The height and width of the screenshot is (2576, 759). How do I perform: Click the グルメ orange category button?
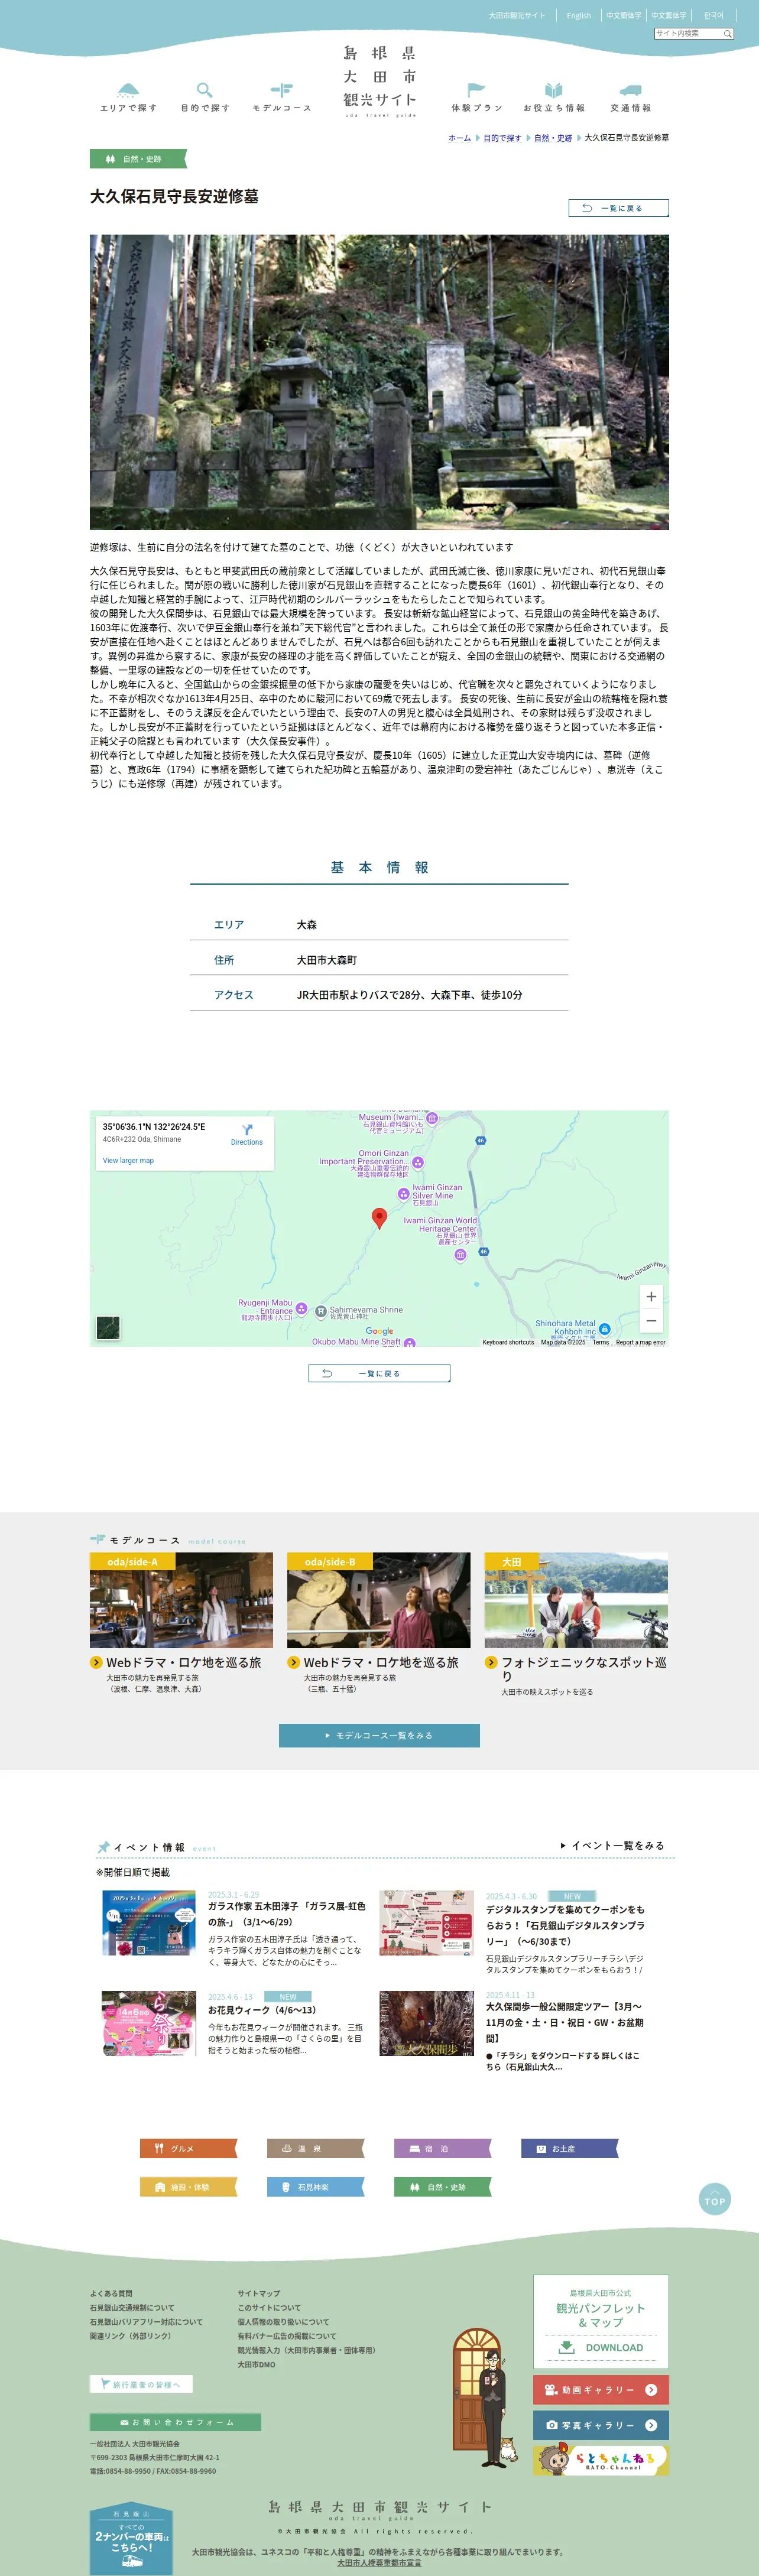188,2148
